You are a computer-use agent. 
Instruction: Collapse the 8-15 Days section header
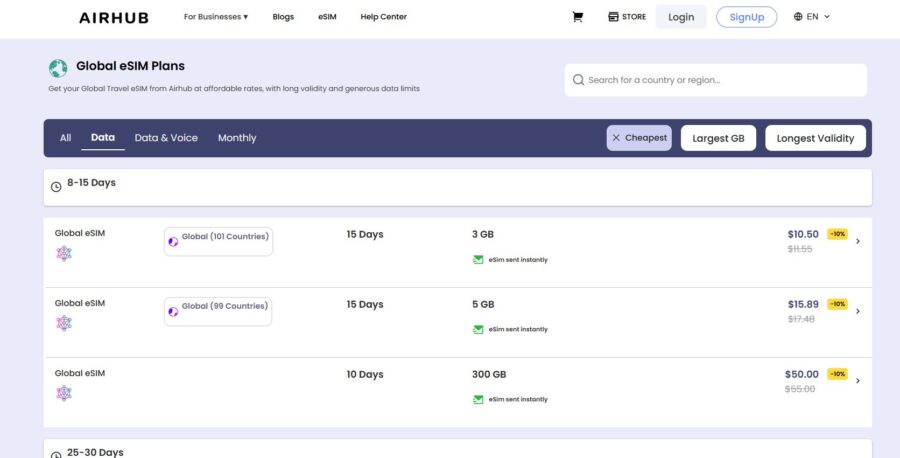coord(457,187)
